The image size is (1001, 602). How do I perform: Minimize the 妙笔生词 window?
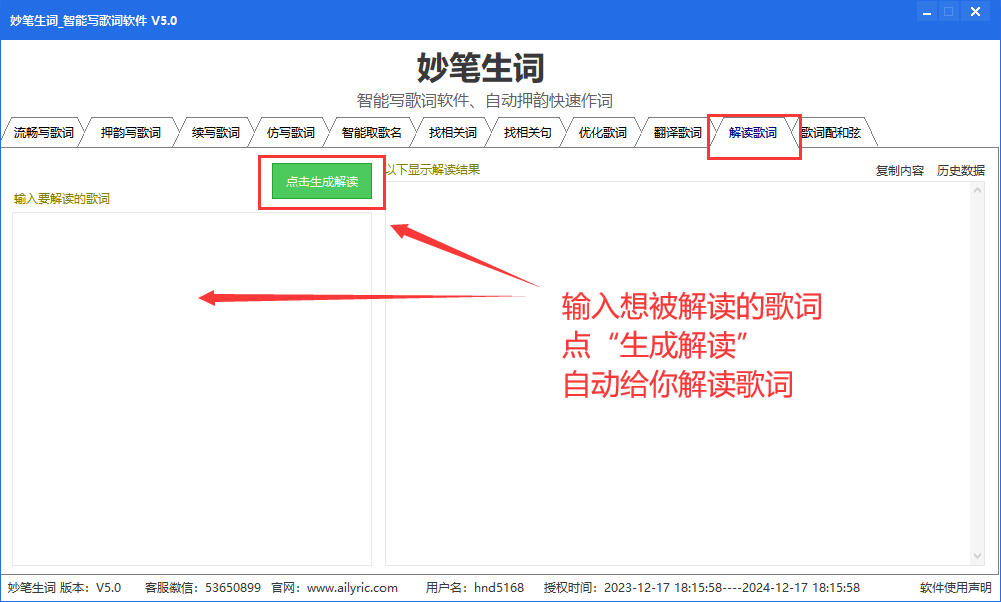pos(927,11)
